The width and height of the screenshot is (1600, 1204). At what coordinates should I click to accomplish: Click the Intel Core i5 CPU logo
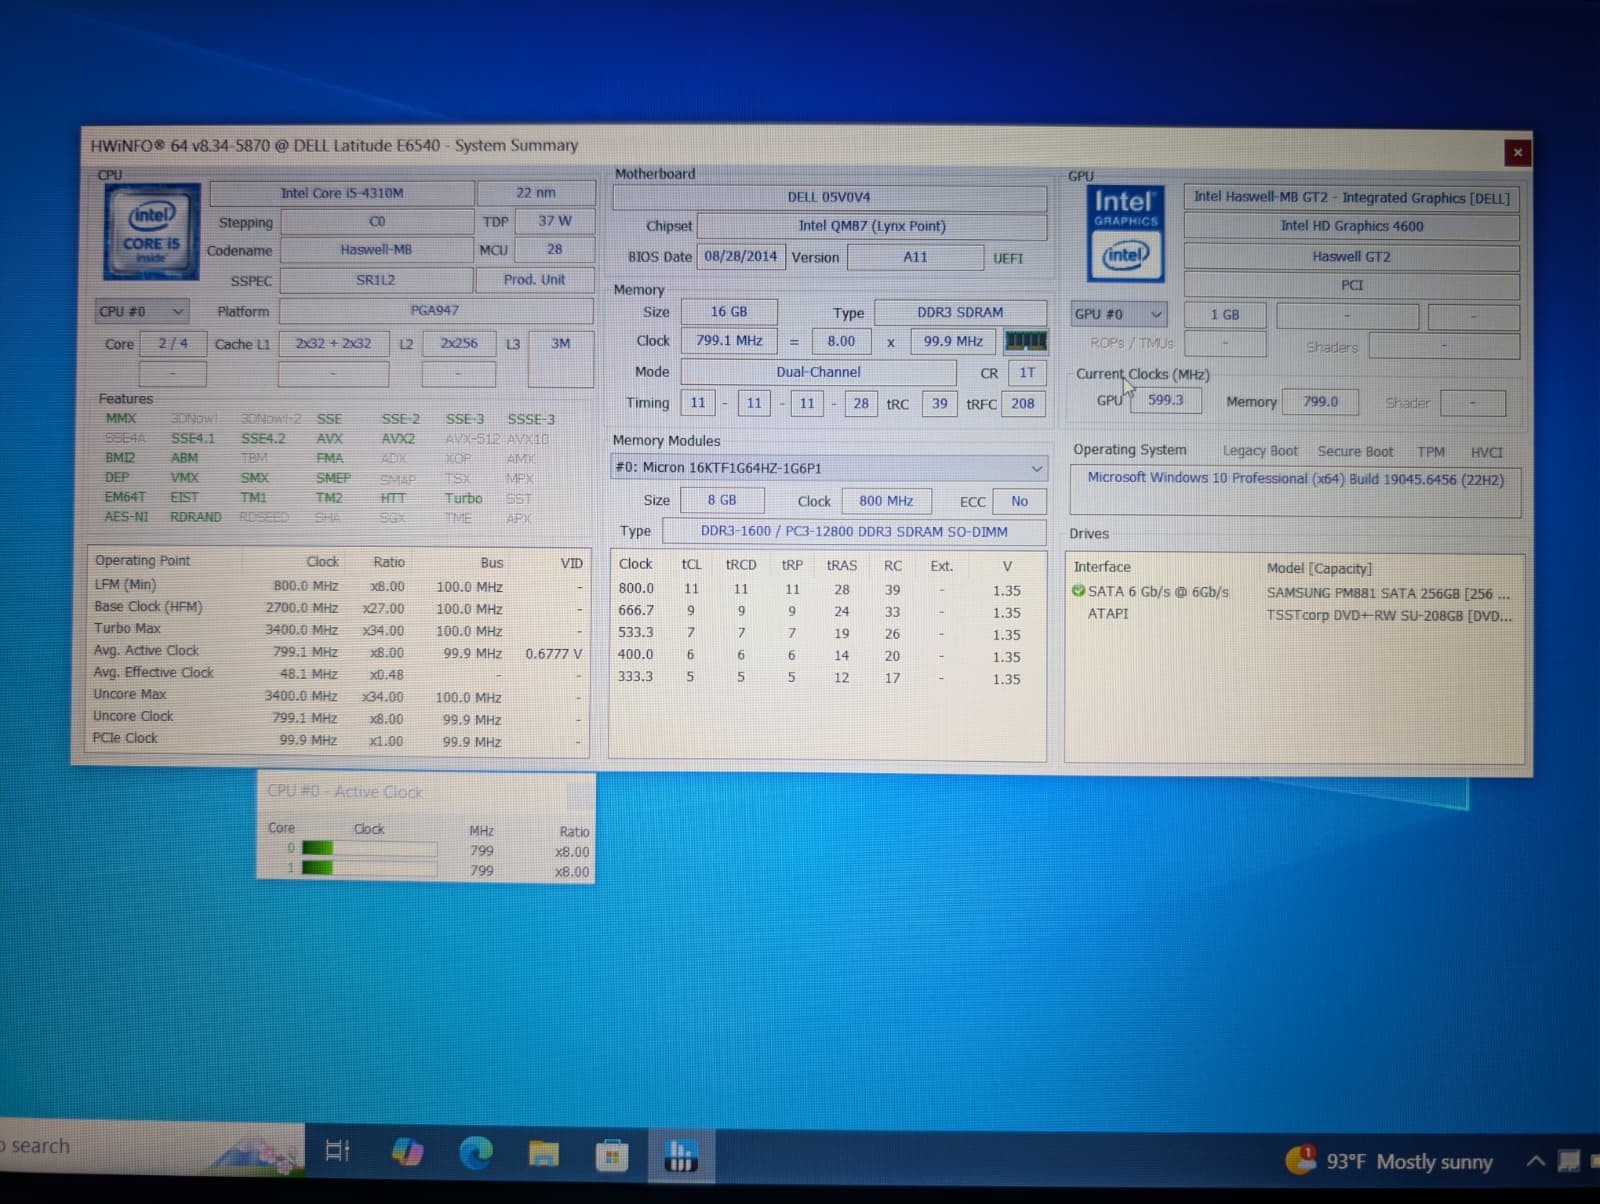151,232
